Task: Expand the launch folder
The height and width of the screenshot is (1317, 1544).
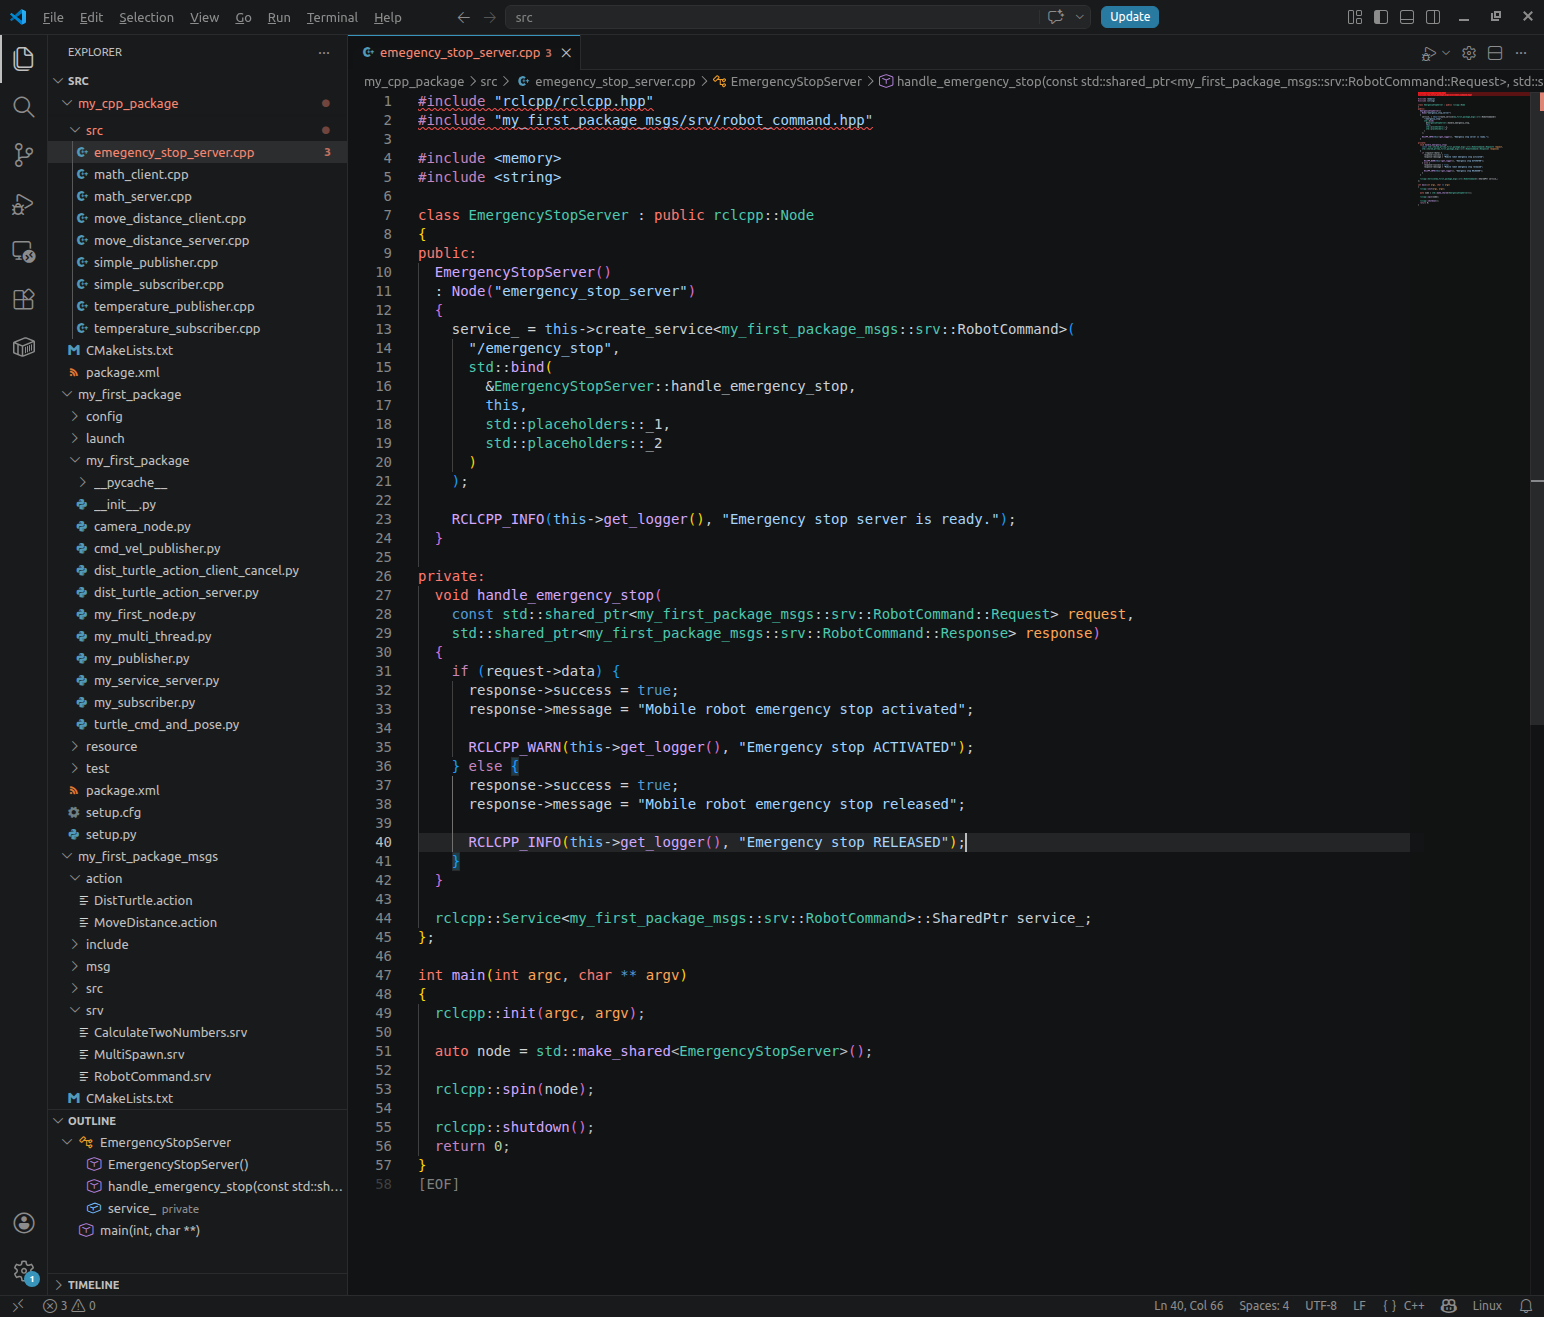Action: coord(75,438)
